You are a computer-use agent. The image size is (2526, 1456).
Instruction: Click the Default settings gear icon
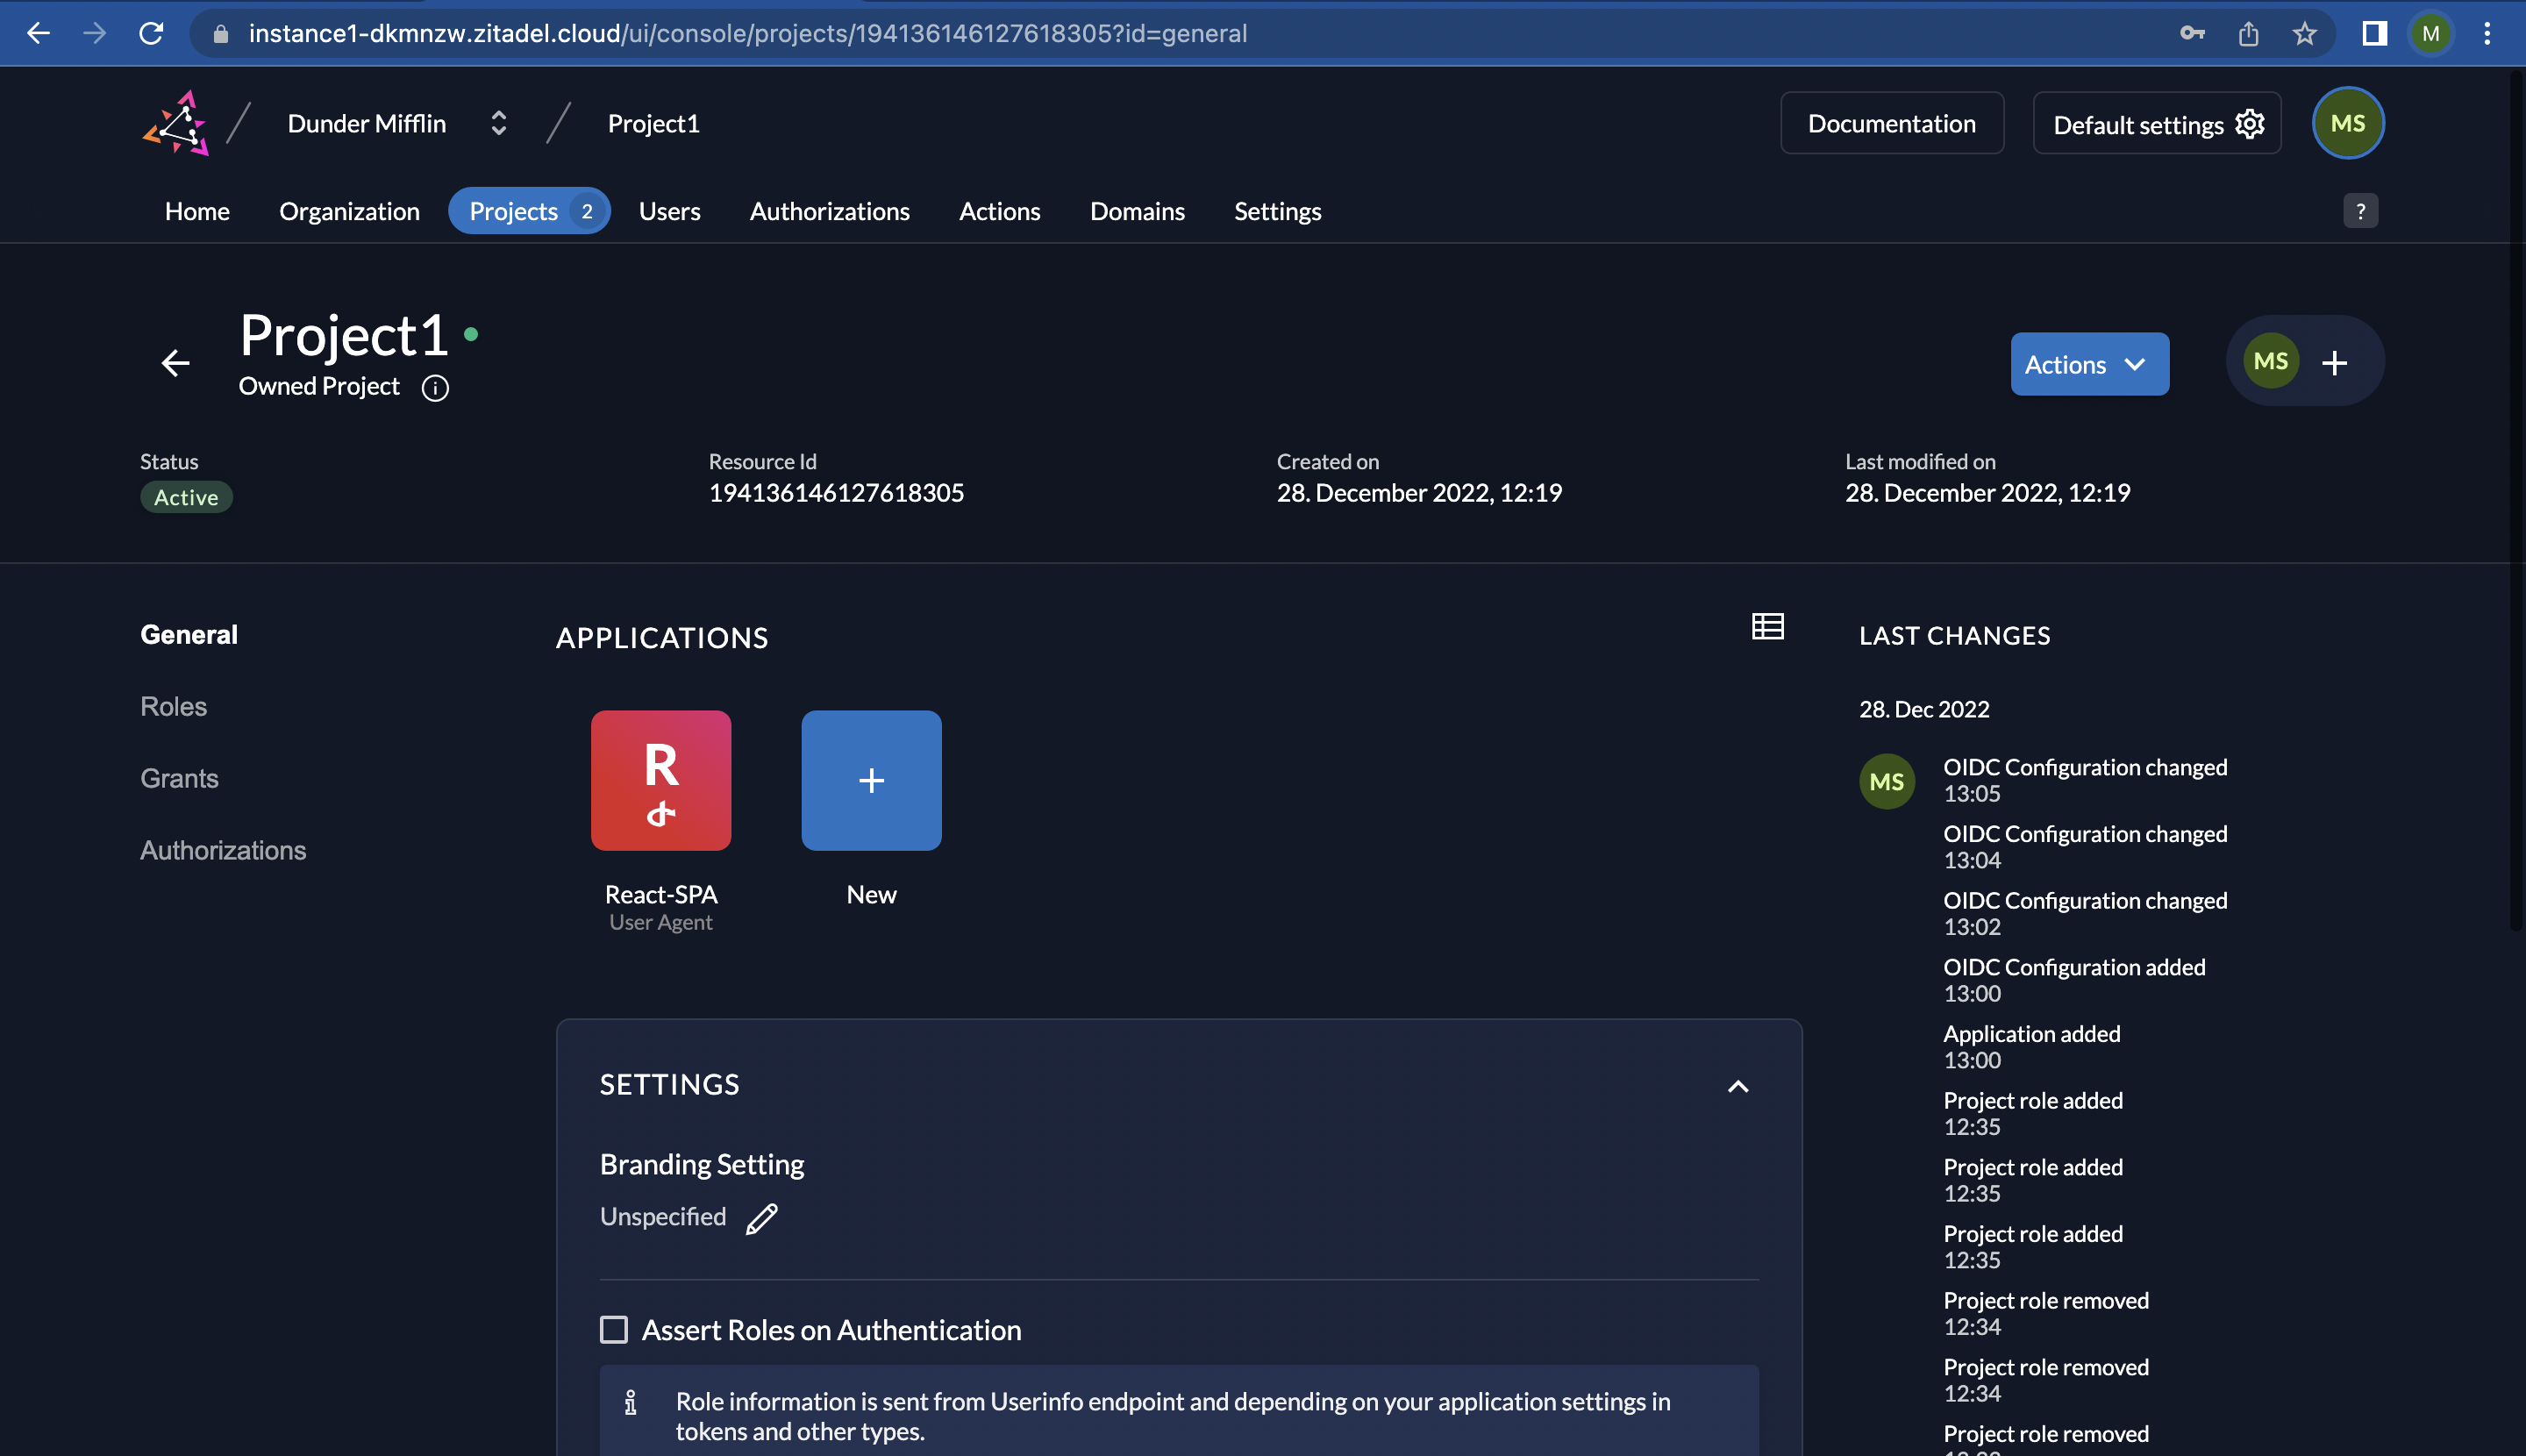pos(2250,123)
